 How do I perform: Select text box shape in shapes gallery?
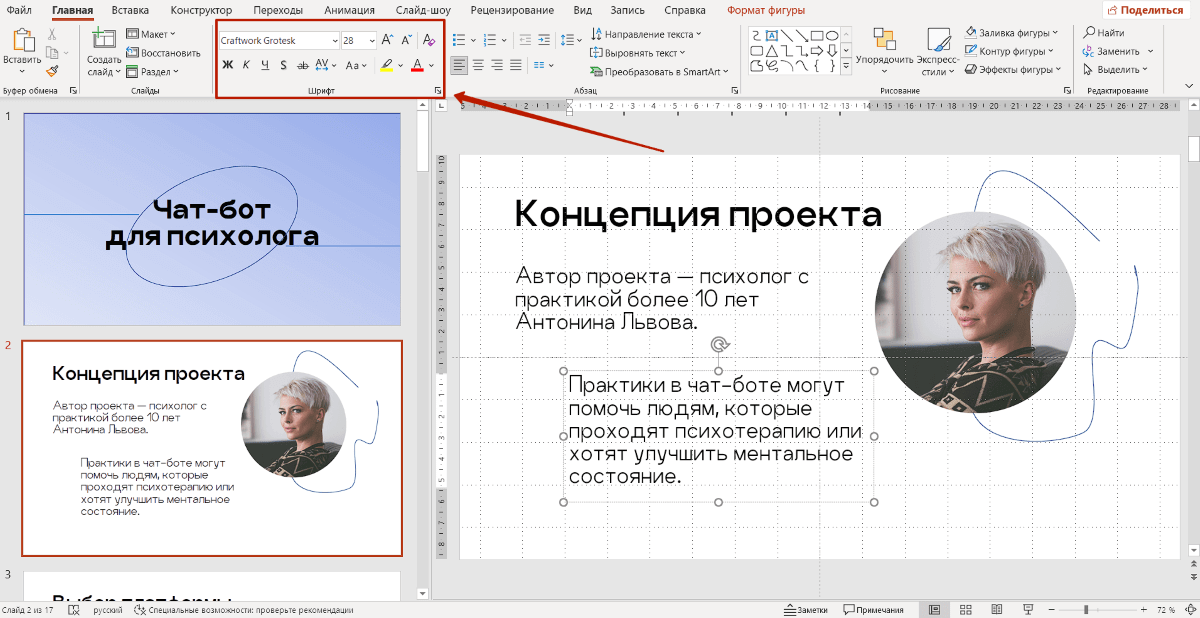tap(772, 35)
